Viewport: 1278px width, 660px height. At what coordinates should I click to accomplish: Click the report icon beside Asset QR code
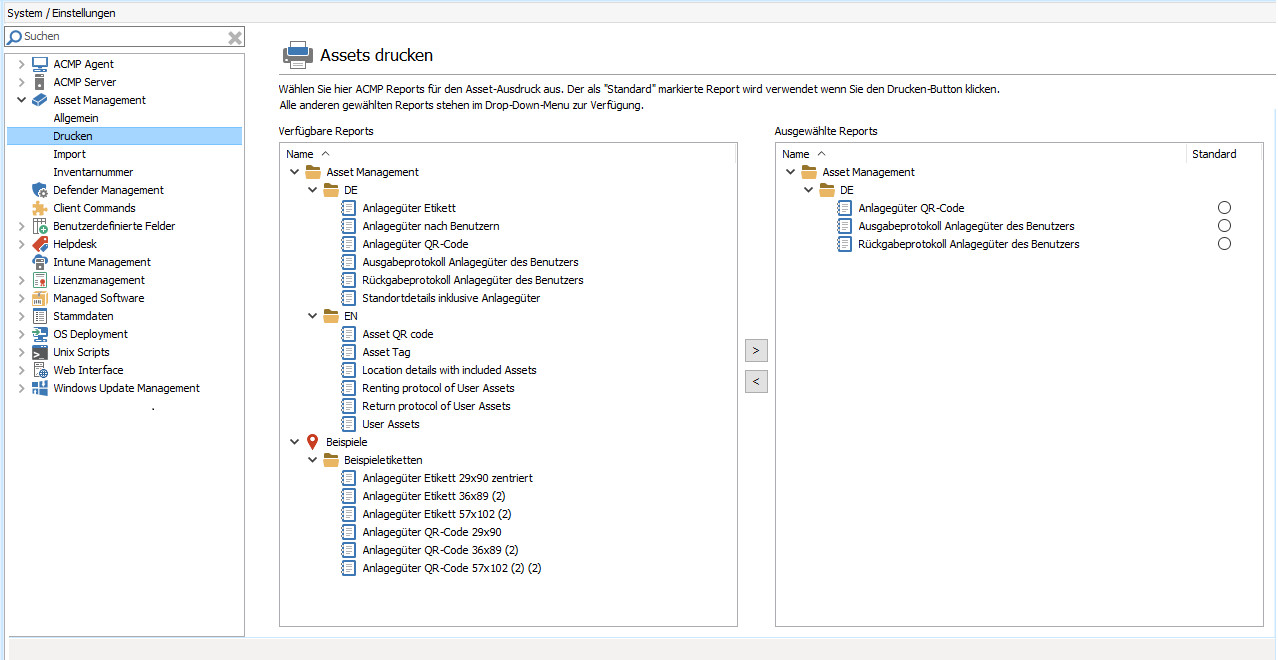348,333
